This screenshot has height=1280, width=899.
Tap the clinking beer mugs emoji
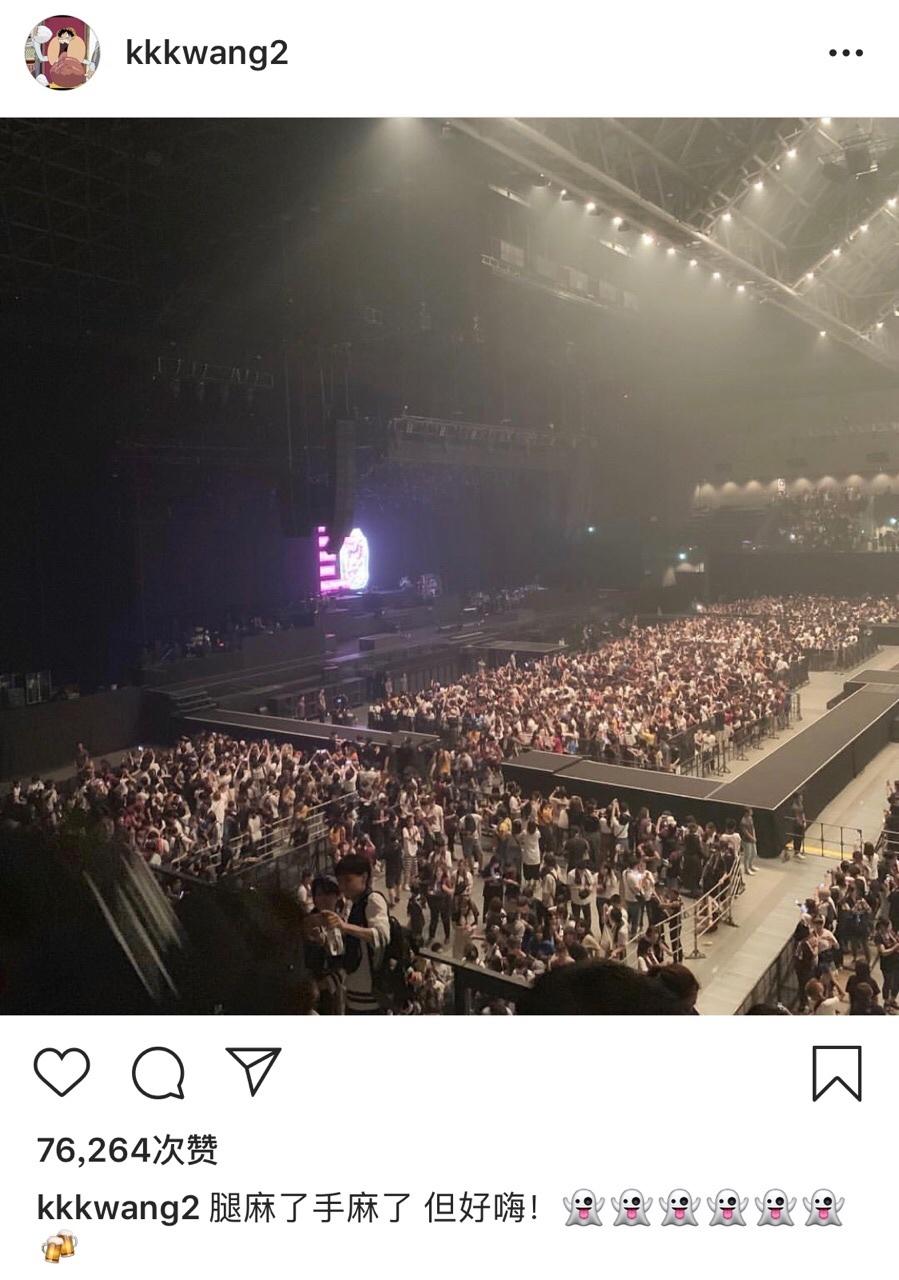59,1247
